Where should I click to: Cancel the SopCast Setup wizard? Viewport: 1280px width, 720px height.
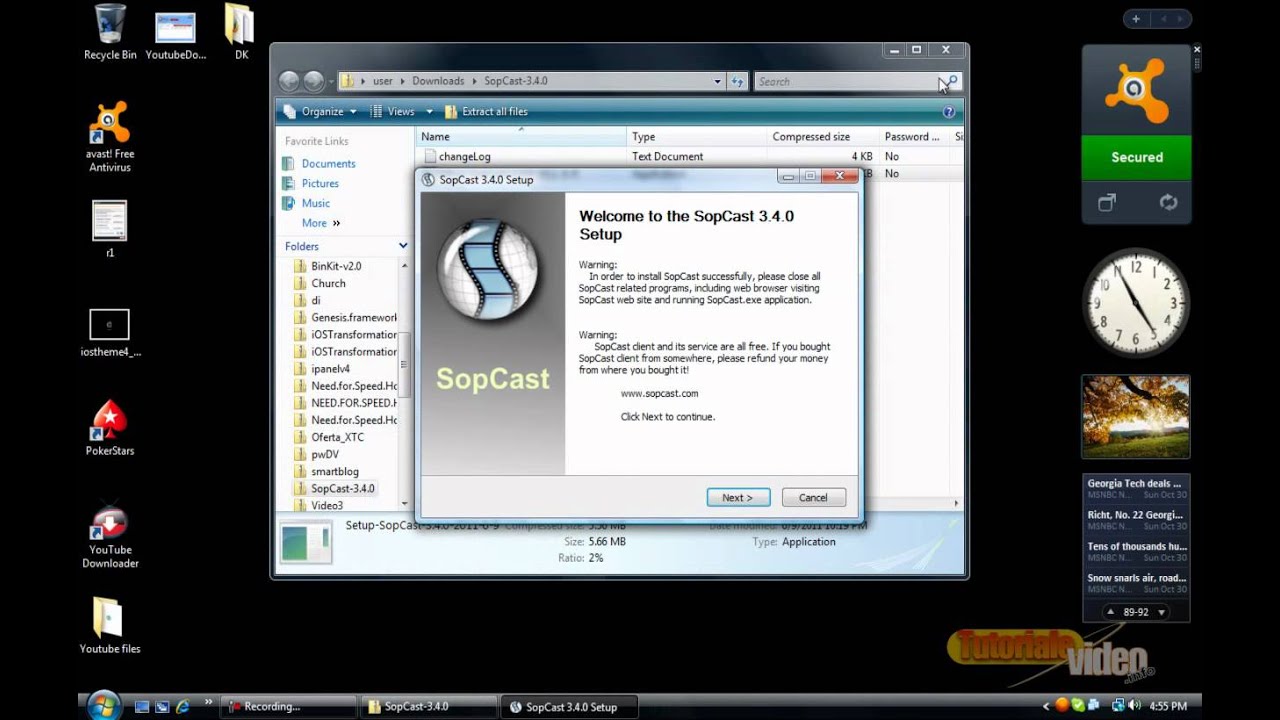[813, 497]
